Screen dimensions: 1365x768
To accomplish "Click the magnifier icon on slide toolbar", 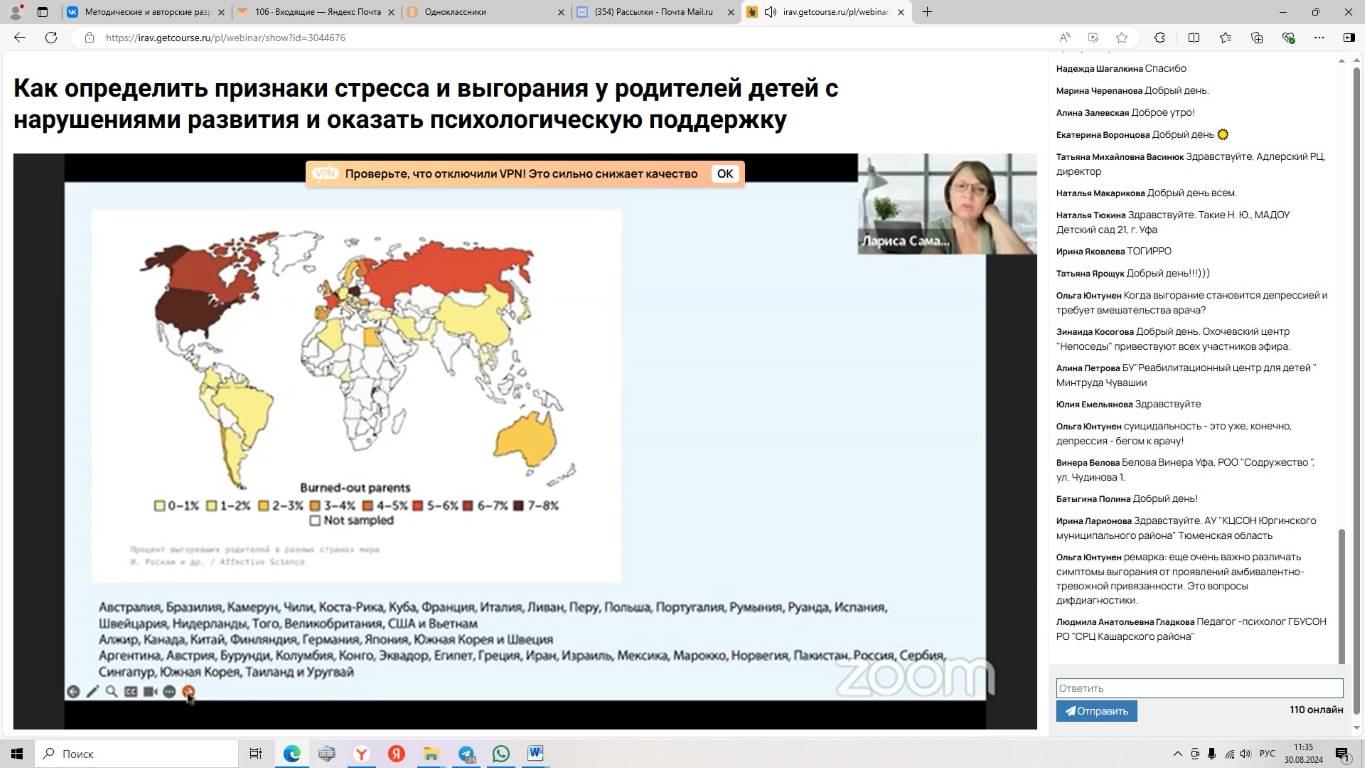I will coord(111,691).
